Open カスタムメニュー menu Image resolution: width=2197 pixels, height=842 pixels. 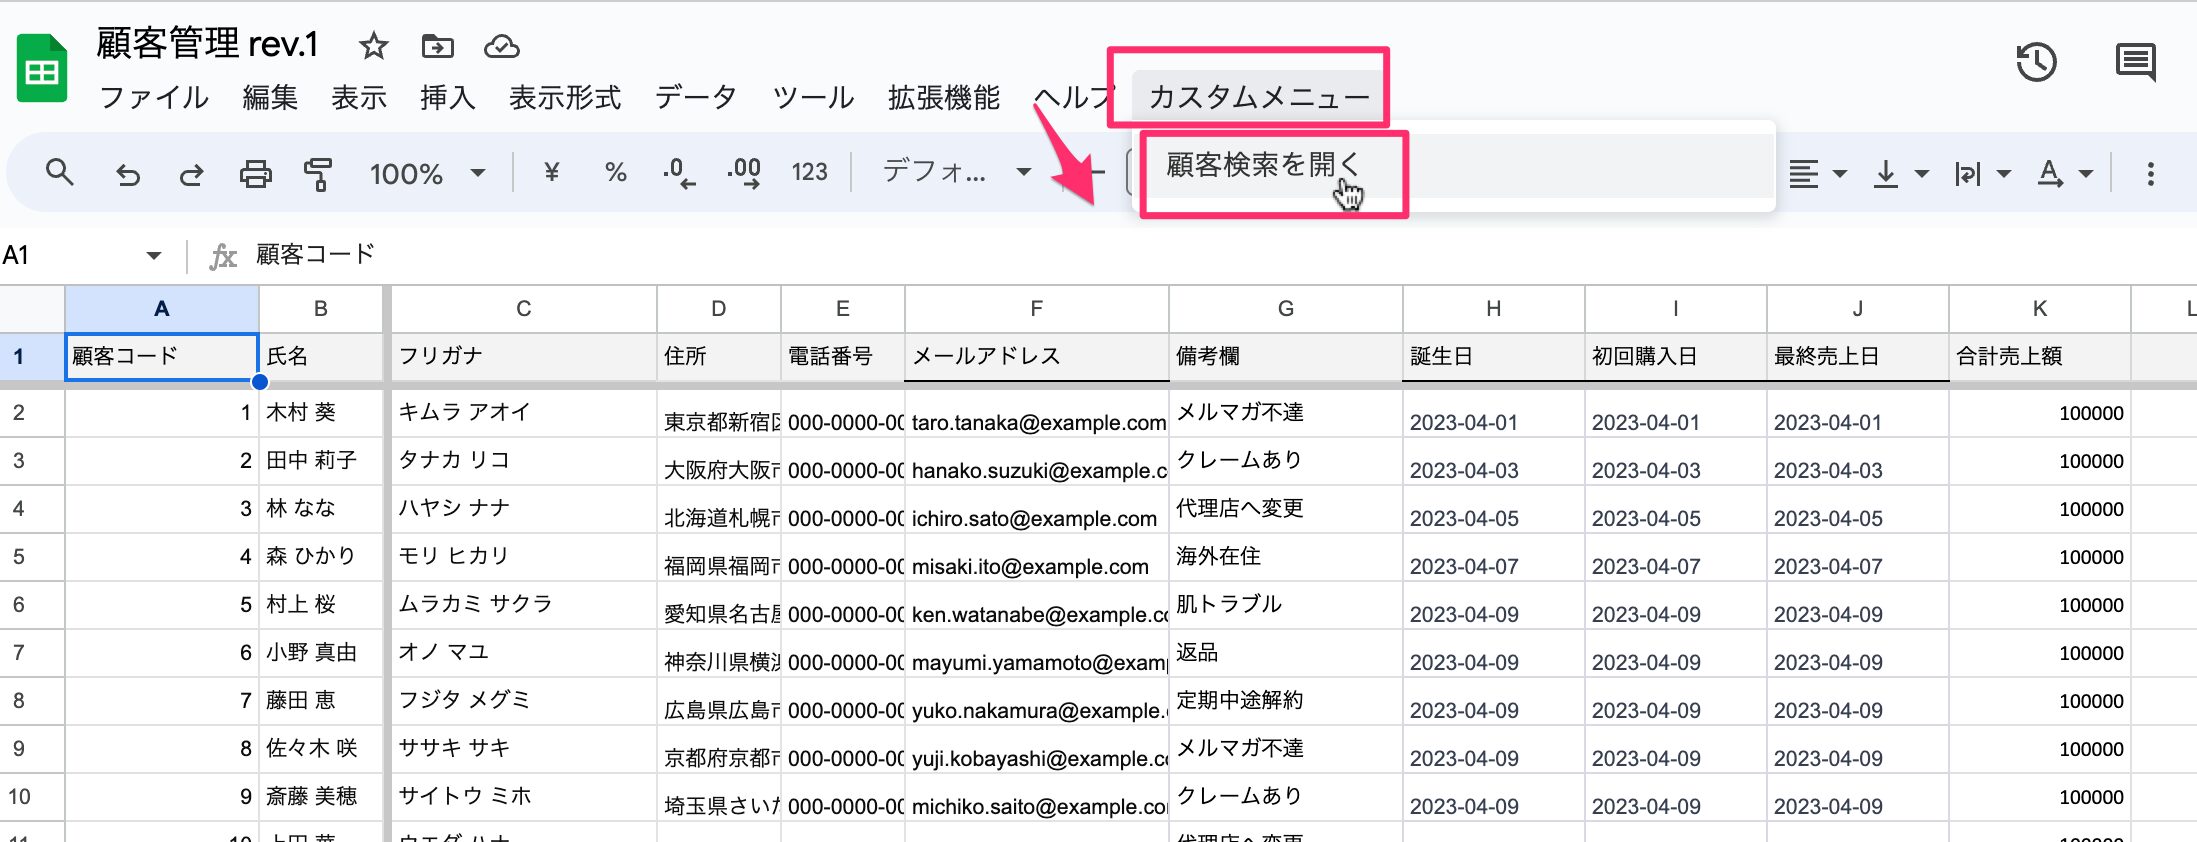[x=1258, y=96]
